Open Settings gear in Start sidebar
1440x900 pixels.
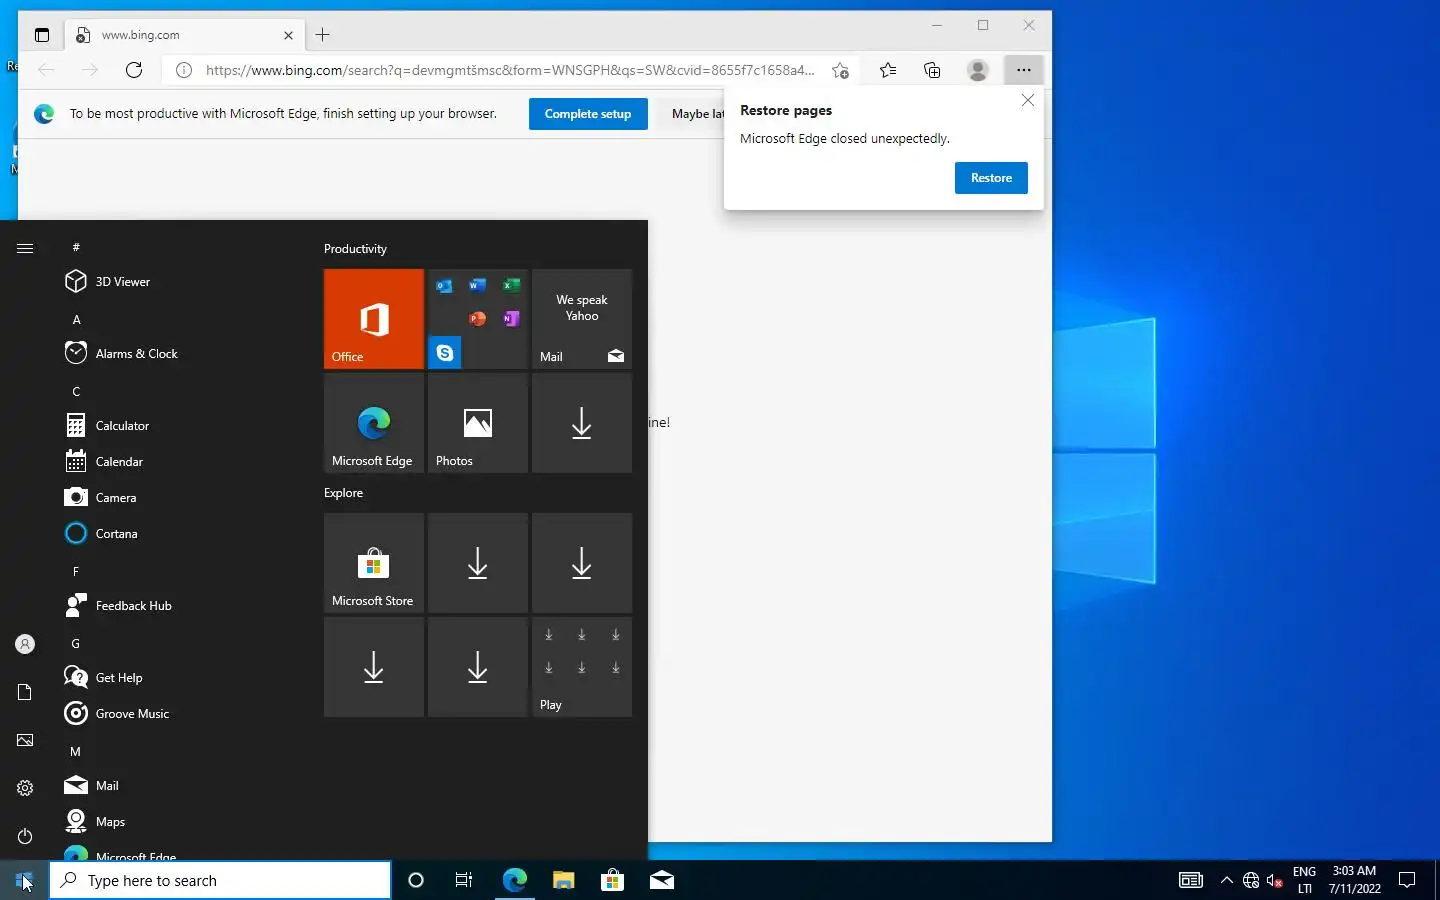pos(25,788)
